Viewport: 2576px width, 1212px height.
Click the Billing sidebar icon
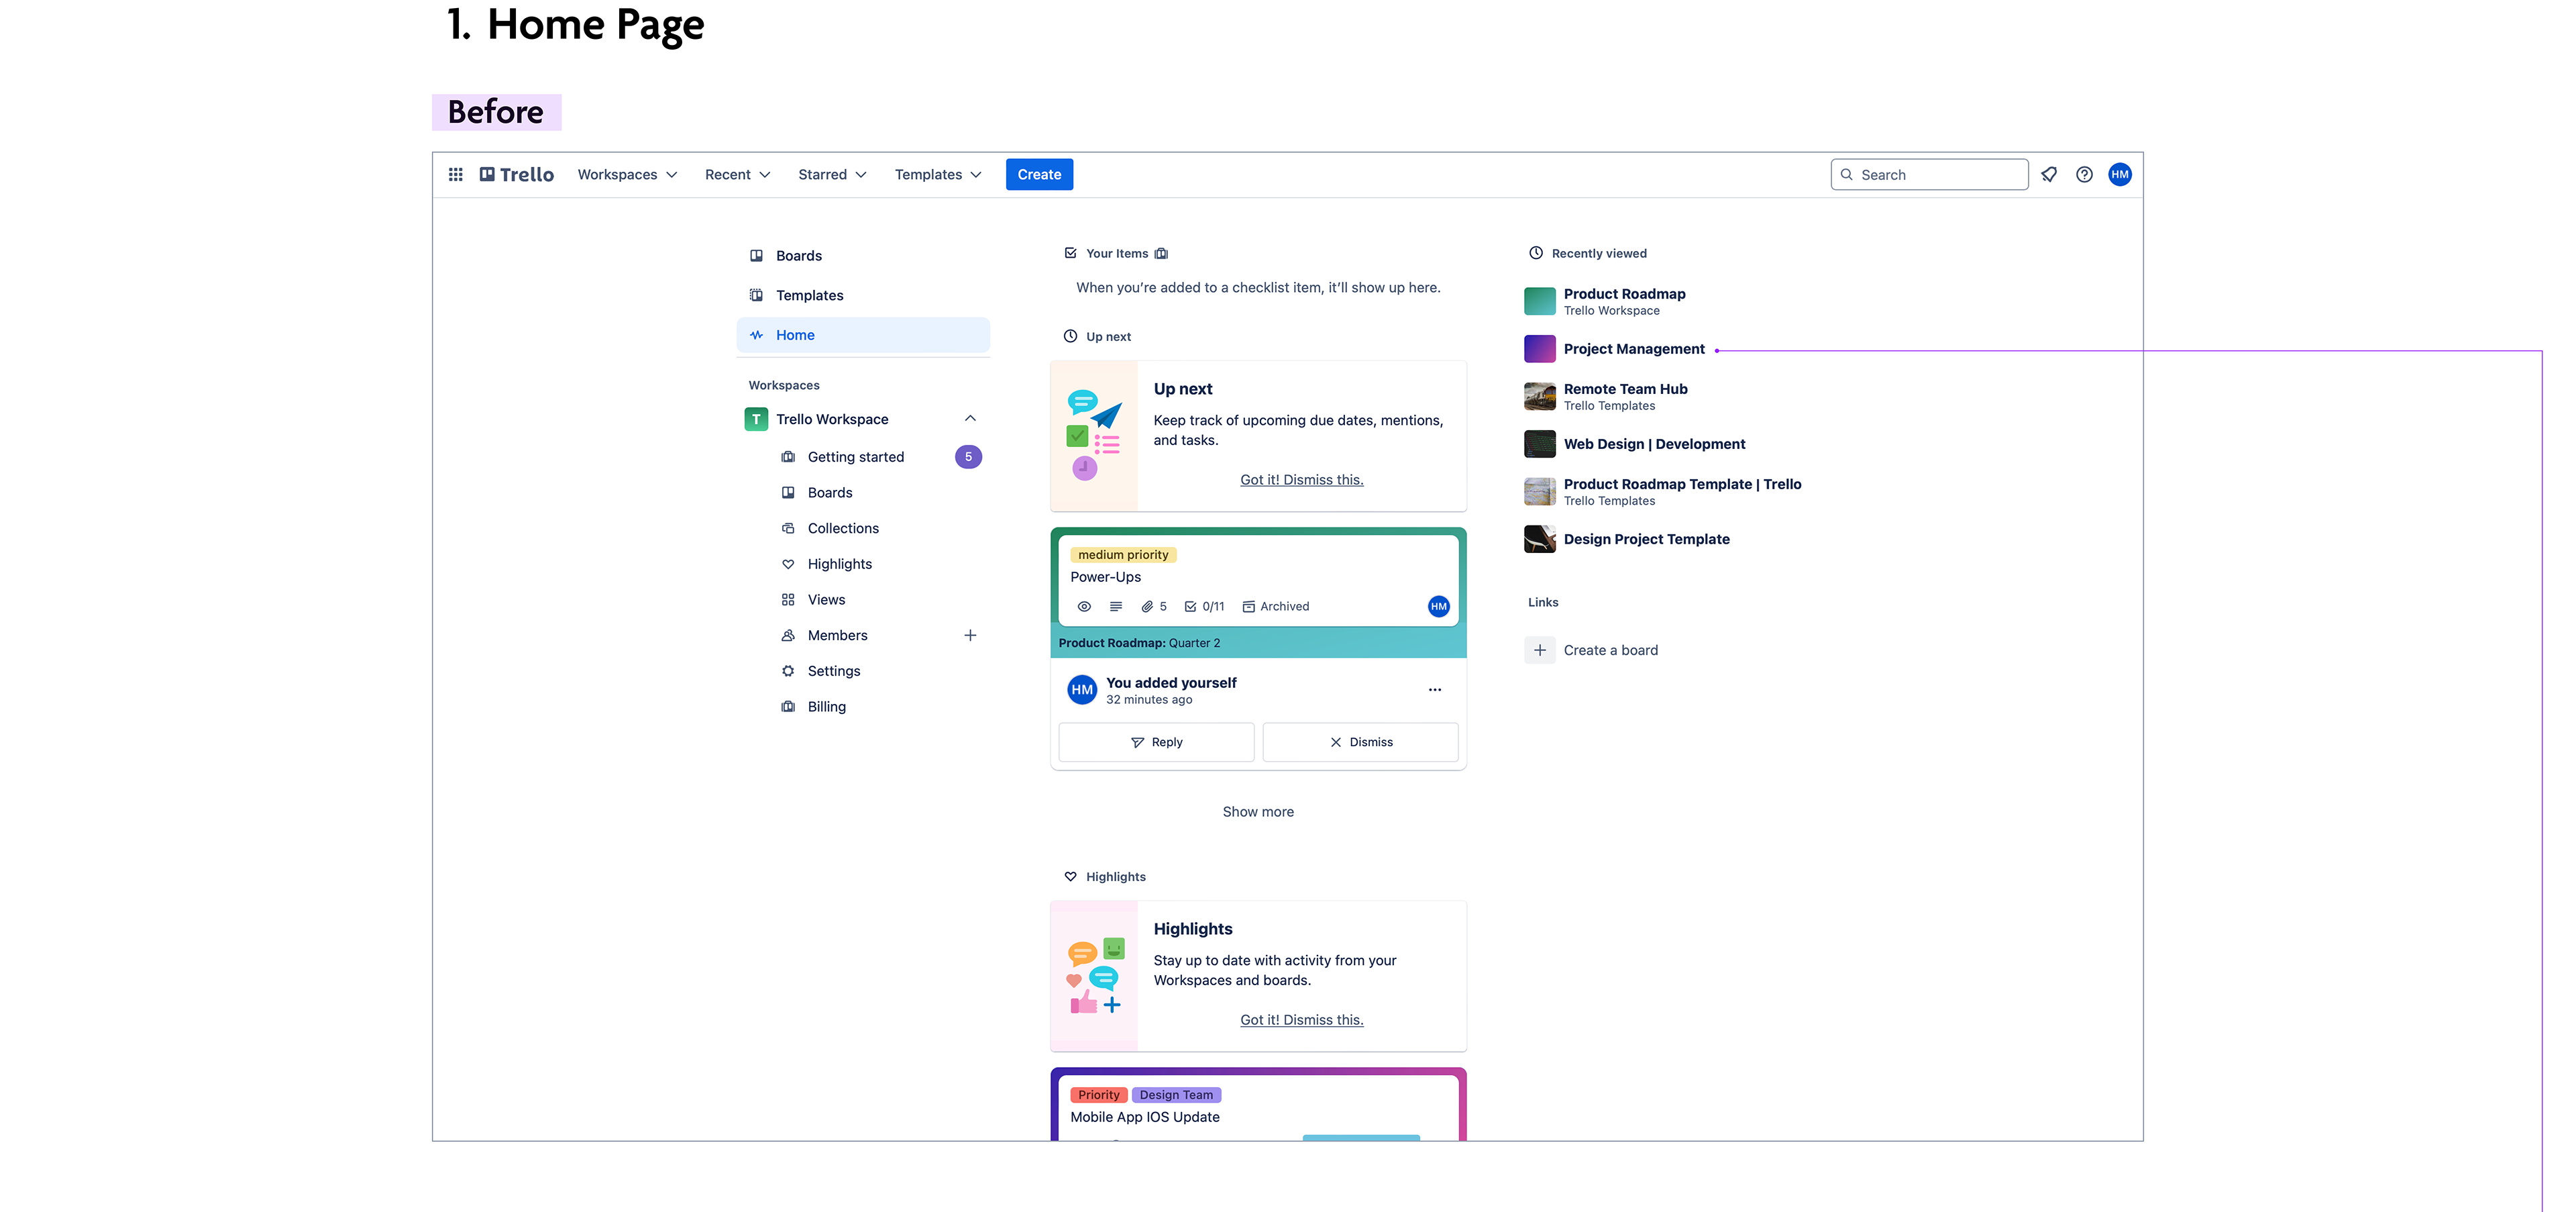[788, 707]
